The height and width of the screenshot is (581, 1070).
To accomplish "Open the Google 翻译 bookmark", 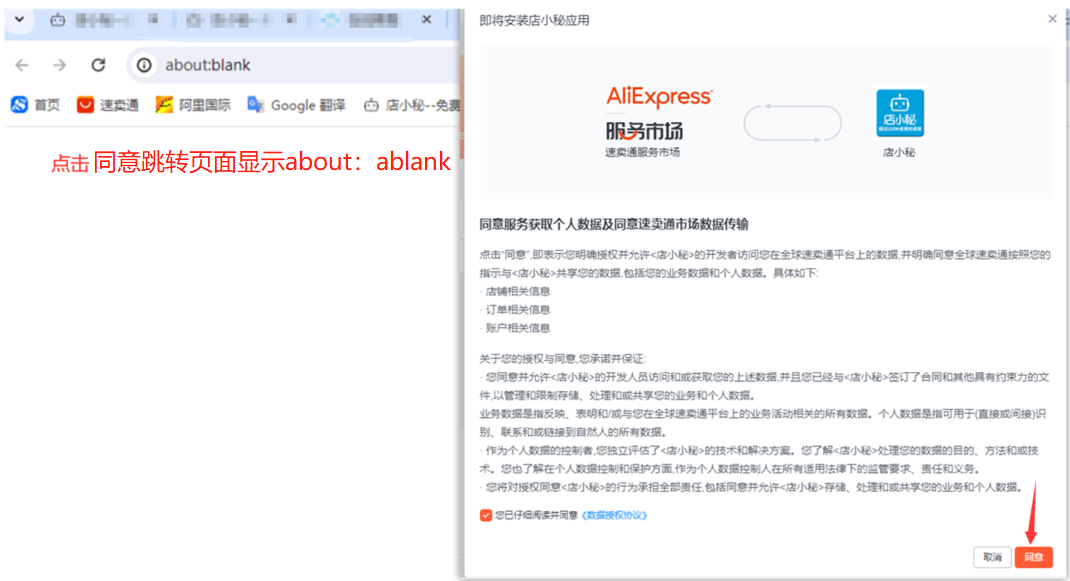I will 296,104.
